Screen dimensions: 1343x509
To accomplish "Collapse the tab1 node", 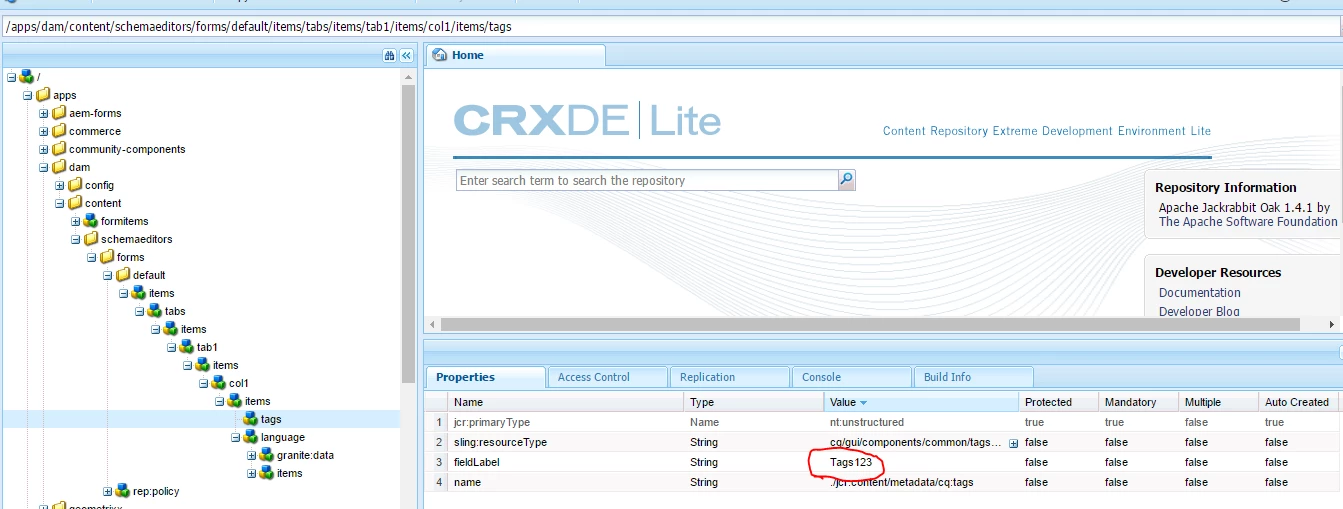I will pos(172,347).
